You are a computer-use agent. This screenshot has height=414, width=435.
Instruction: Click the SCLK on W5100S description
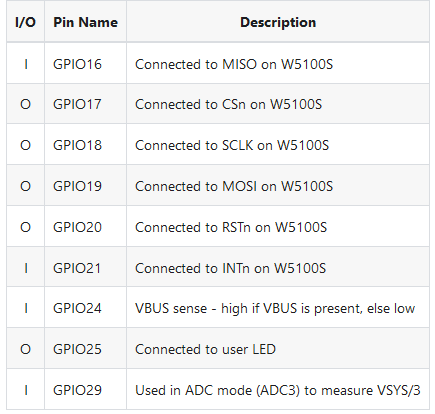(x=232, y=146)
